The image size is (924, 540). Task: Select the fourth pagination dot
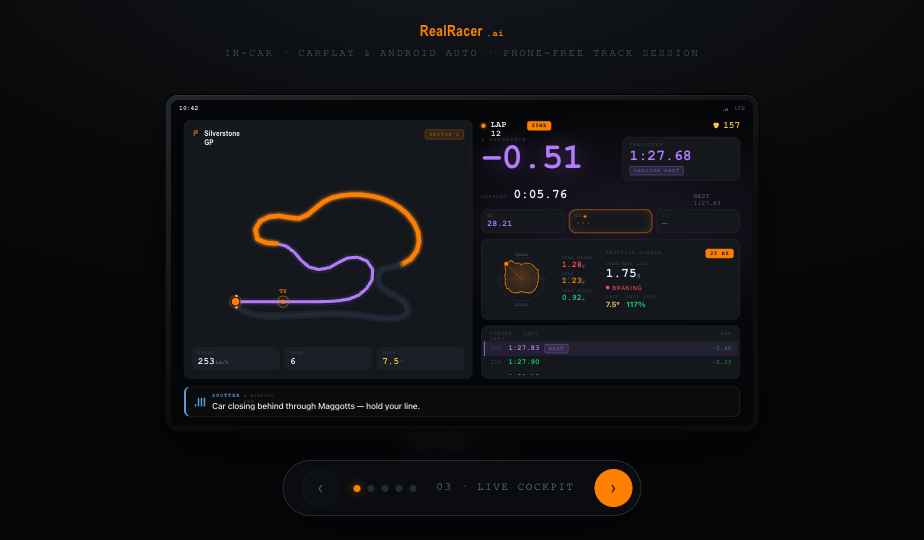coord(399,488)
